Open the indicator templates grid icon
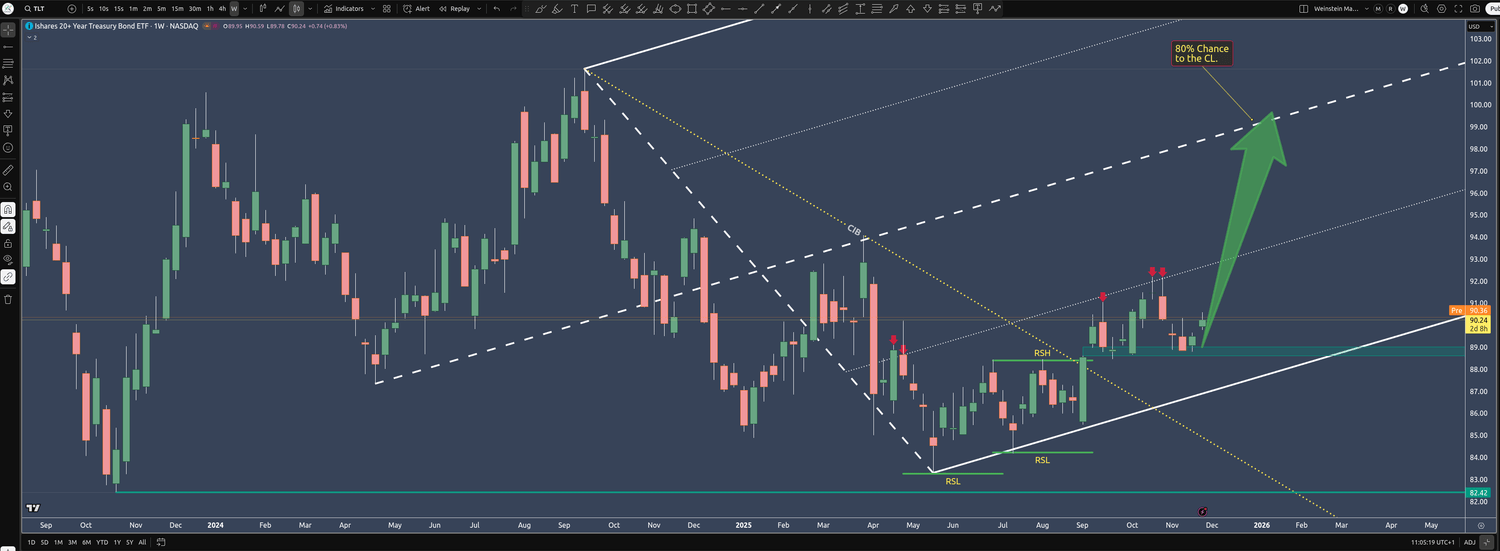Viewport: 1500px width, 551px height. [x=386, y=8]
